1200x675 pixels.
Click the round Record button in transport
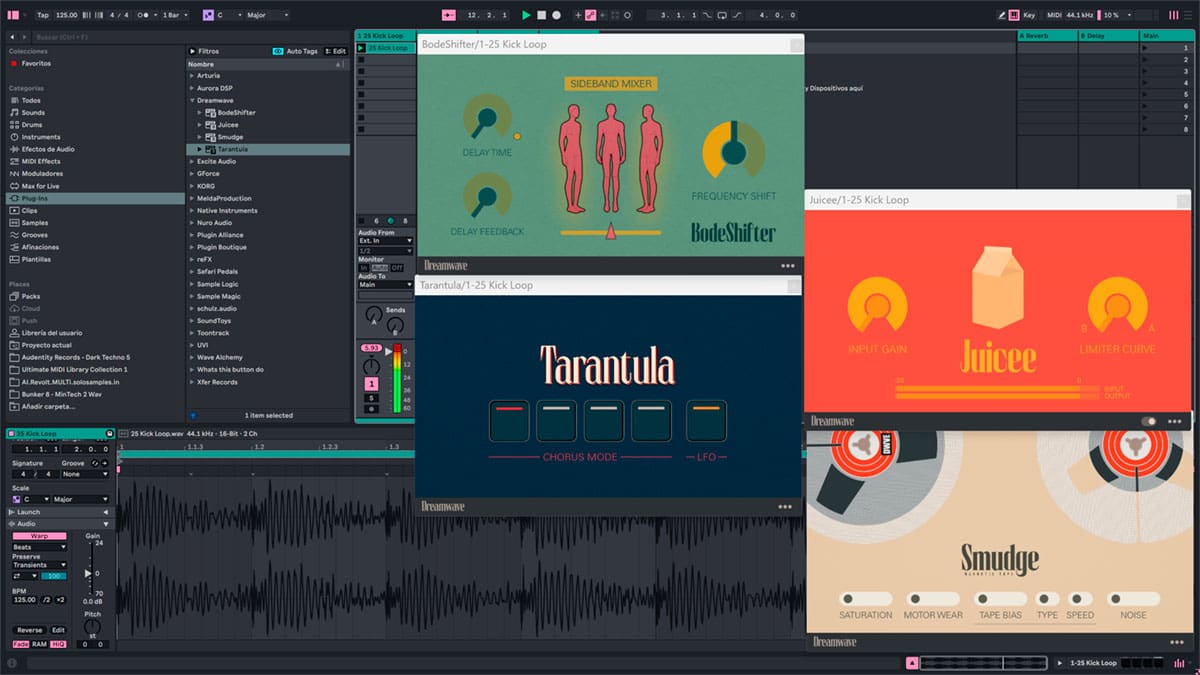click(x=556, y=15)
